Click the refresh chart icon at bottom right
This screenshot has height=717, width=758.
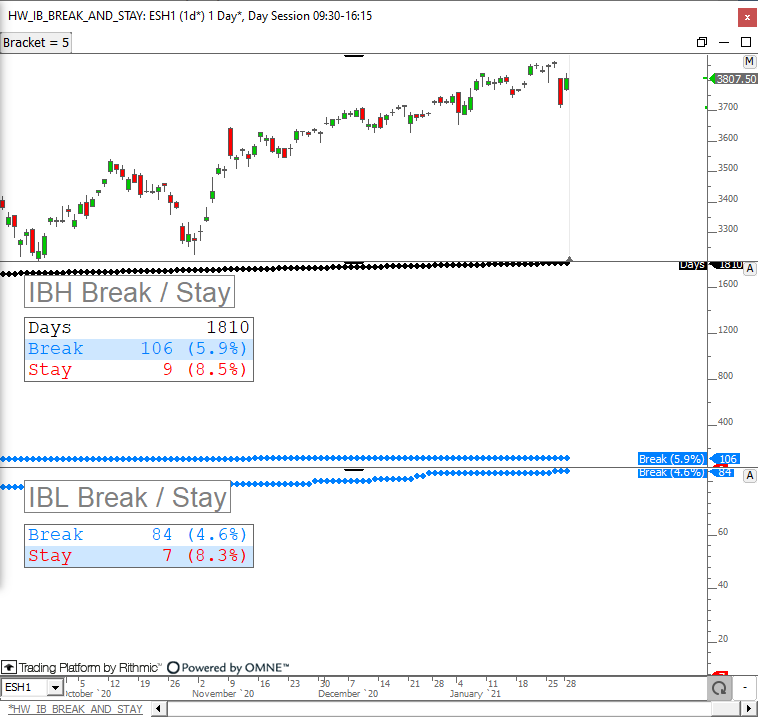tap(717, 688)
